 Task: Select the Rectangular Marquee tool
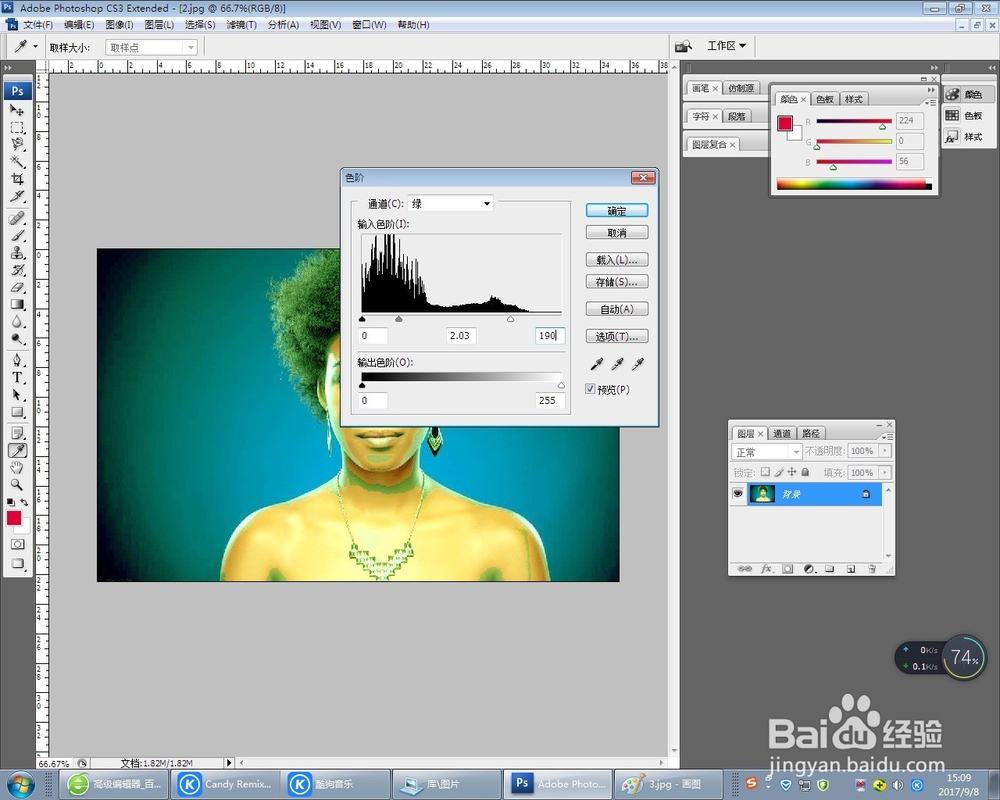(x=17, y=127)
